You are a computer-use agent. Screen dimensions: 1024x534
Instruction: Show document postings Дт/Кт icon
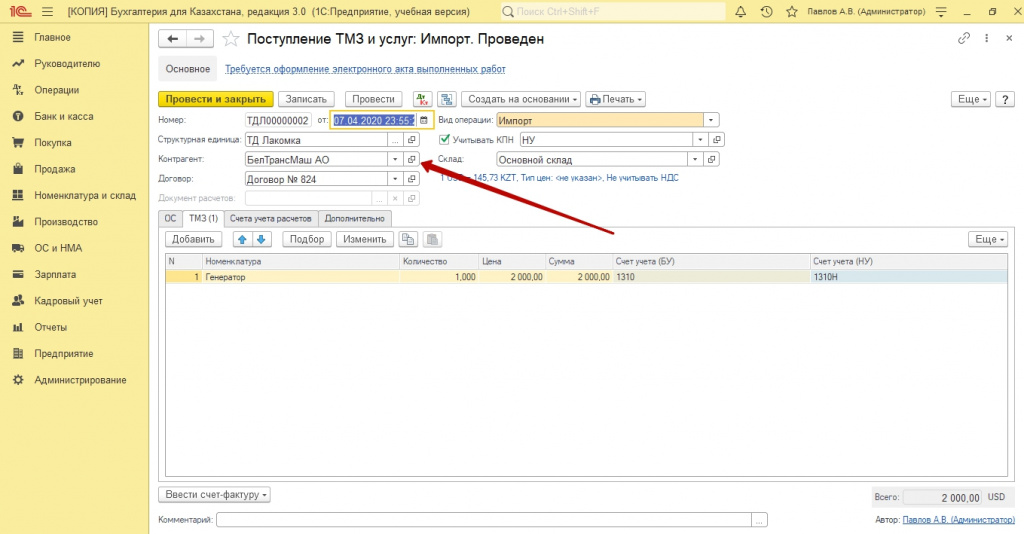[423, 99]
